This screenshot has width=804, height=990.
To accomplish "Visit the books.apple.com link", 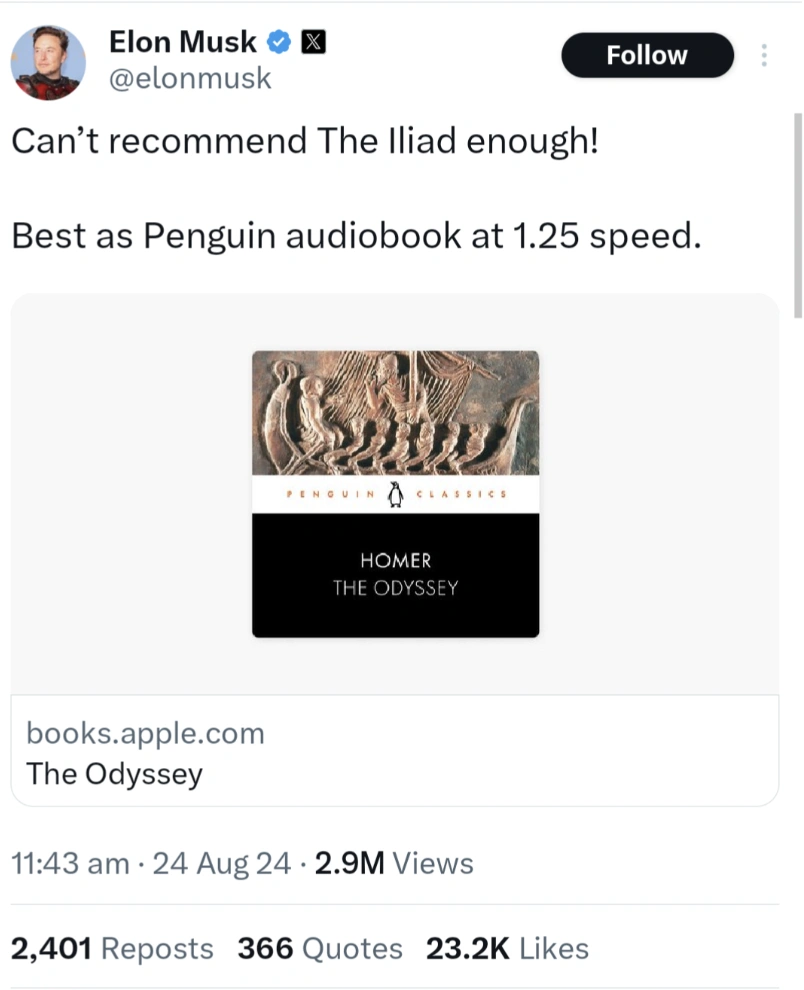I will (x=146, y=733).
